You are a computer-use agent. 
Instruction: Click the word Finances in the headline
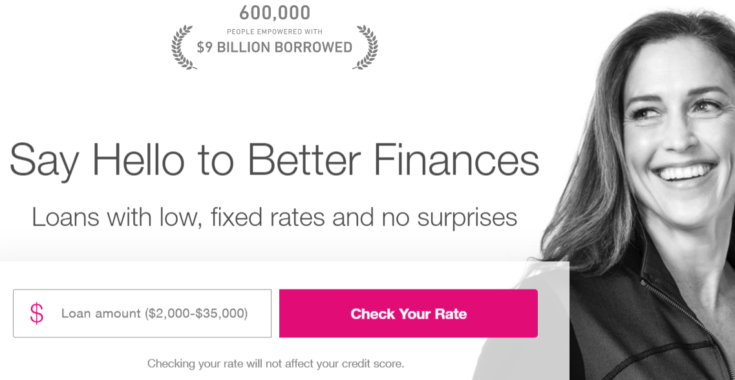point(457,158)
